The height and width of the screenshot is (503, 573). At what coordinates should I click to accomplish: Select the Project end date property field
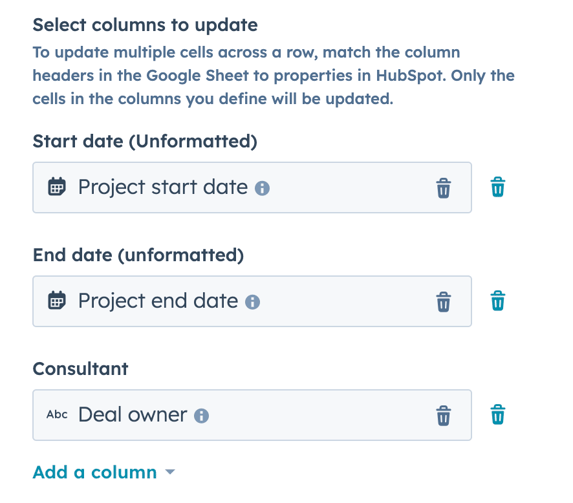252,301
